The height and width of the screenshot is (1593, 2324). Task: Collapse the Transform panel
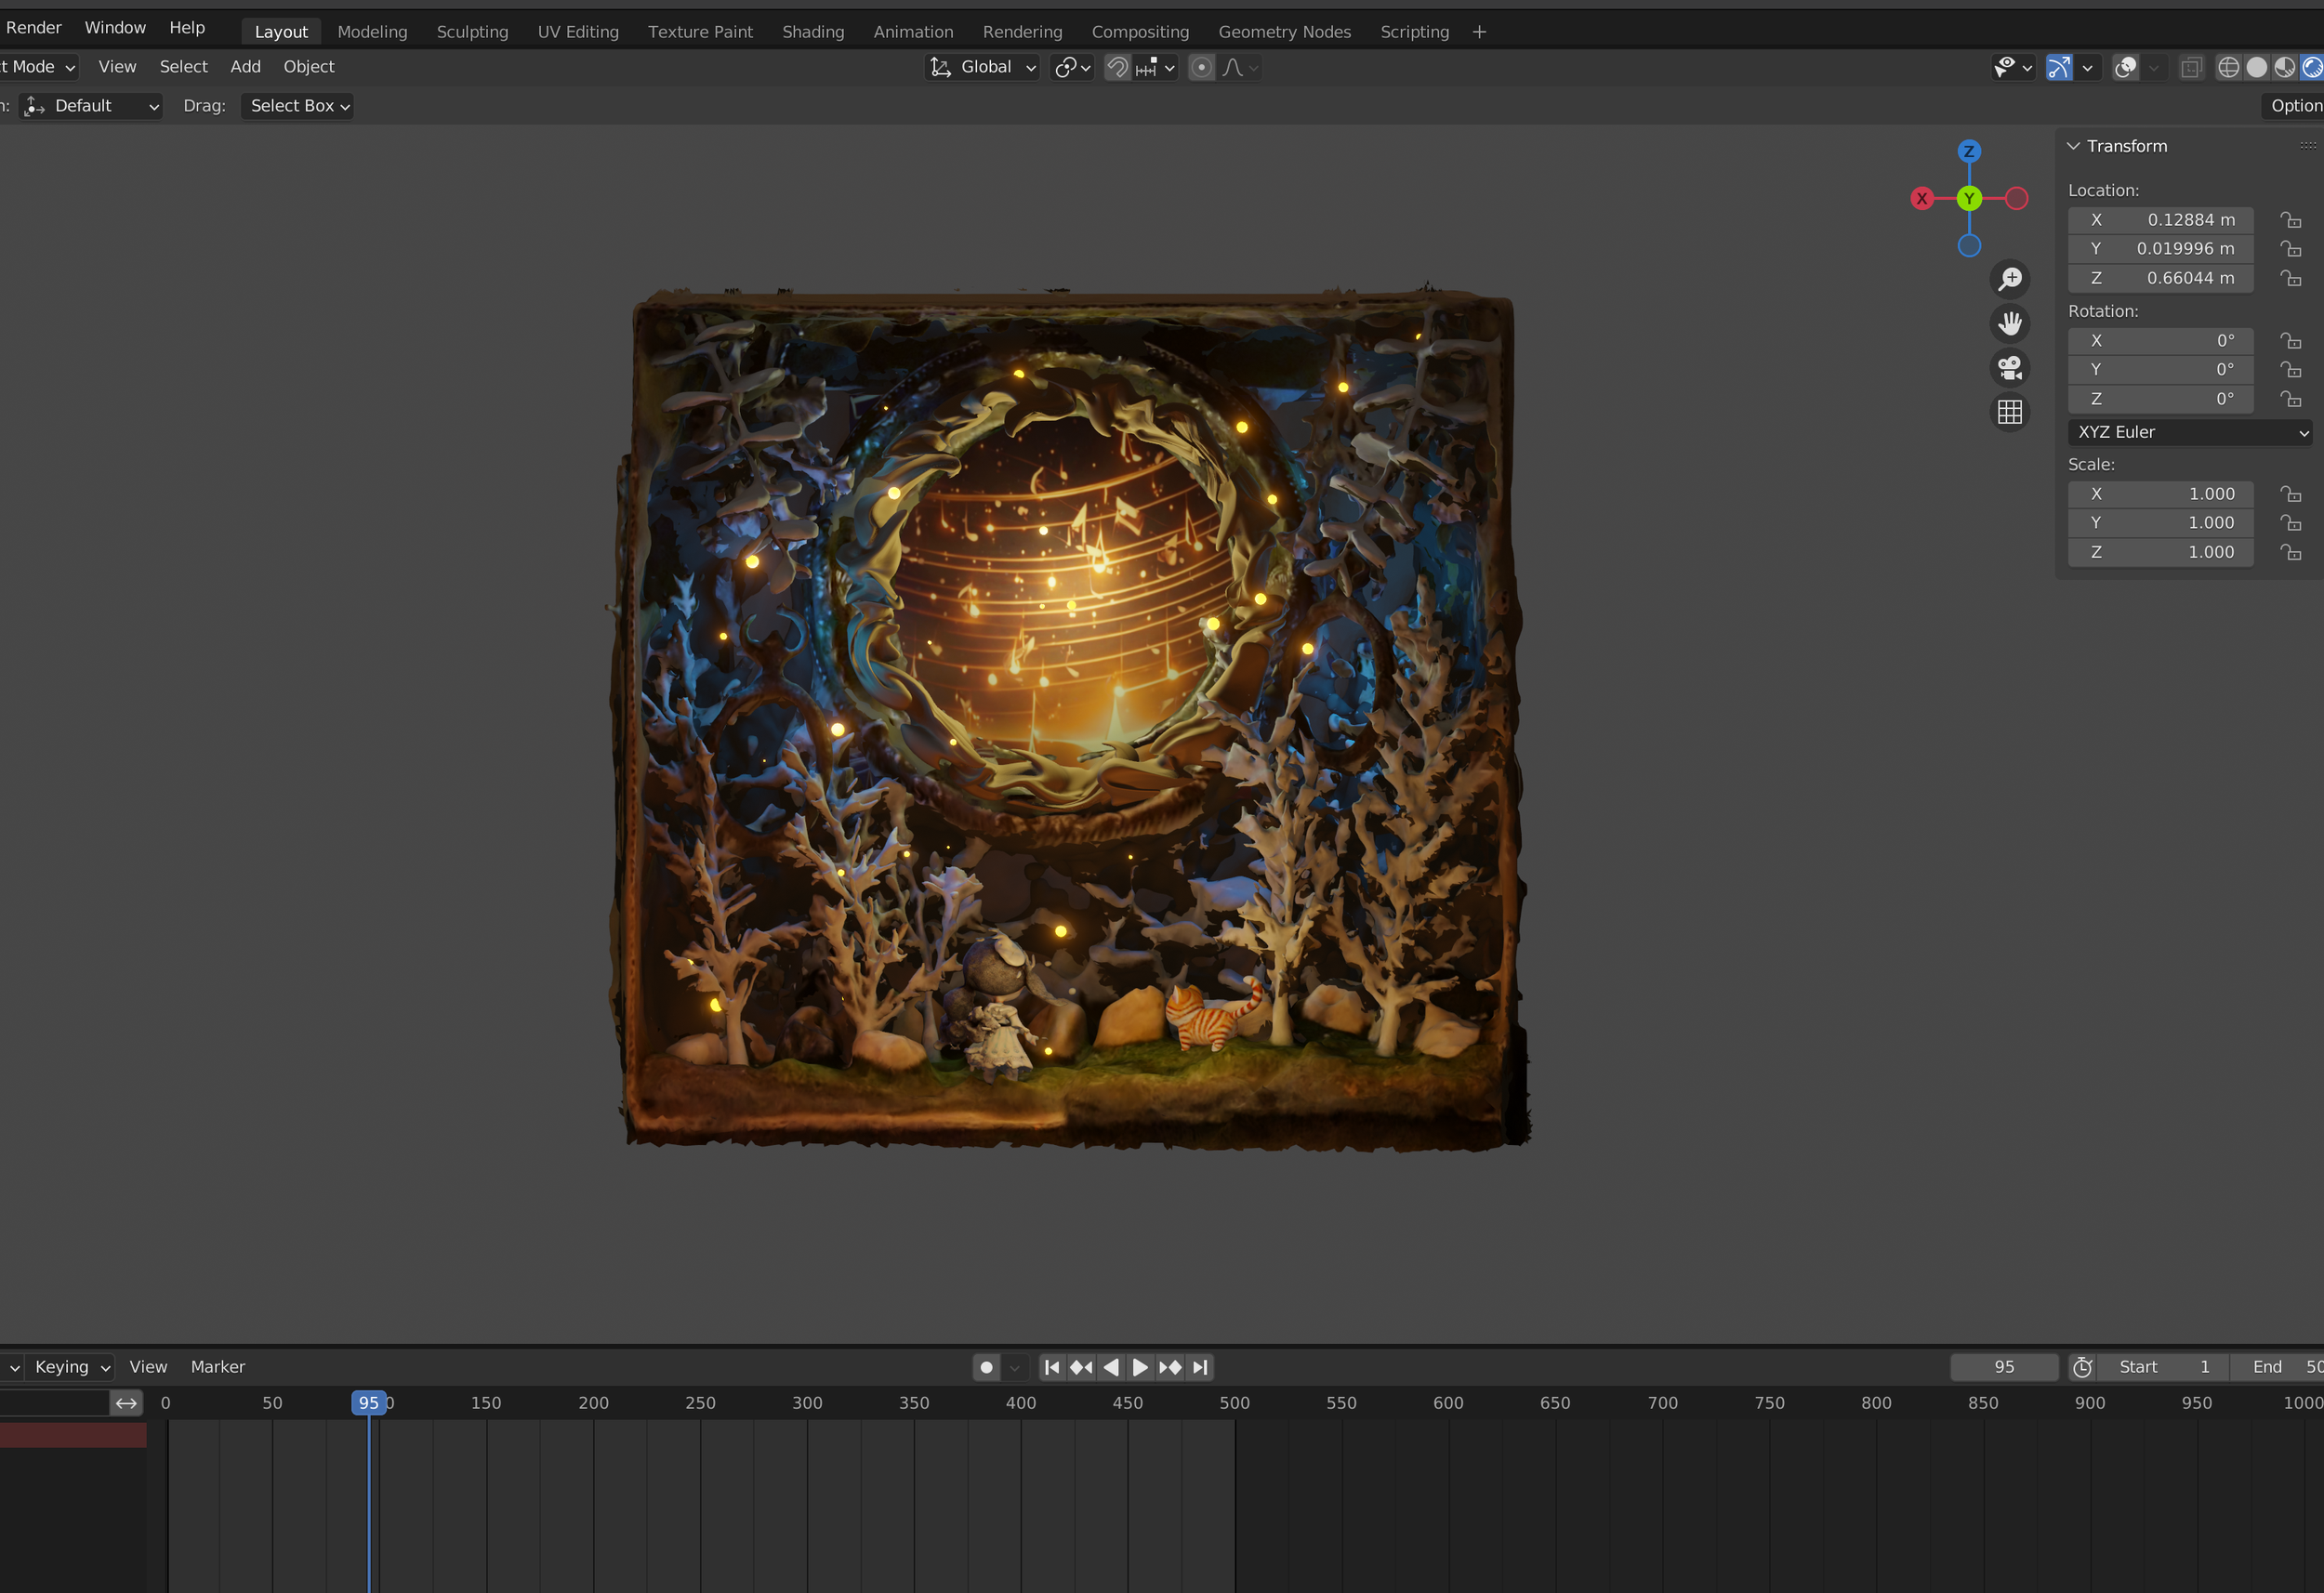[x=2074, y=146]
